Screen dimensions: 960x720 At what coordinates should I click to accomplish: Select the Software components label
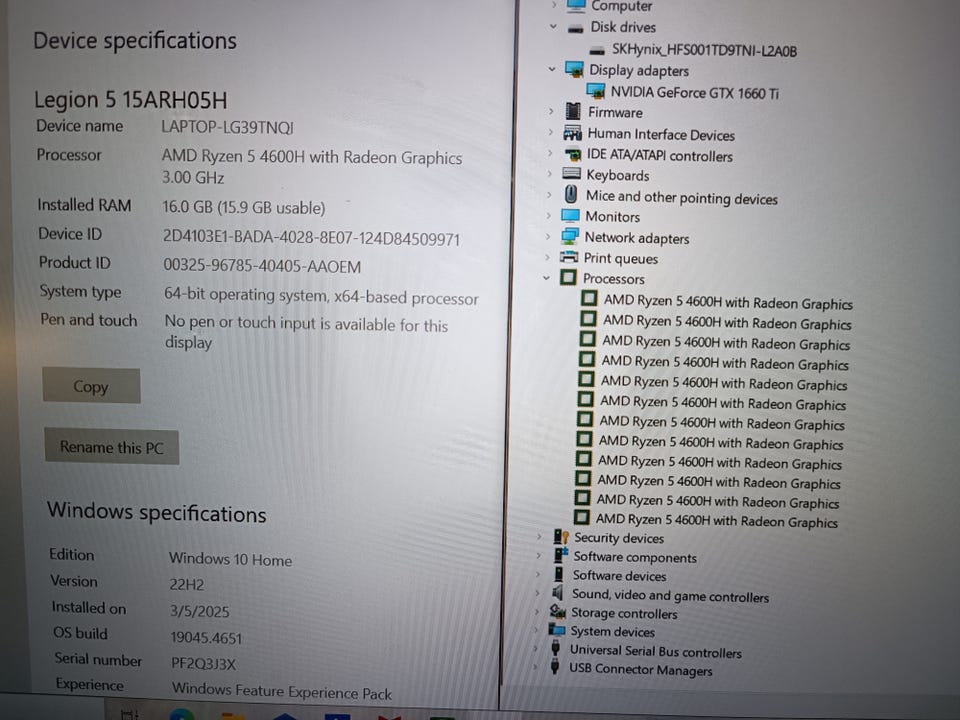pos(635,557)
